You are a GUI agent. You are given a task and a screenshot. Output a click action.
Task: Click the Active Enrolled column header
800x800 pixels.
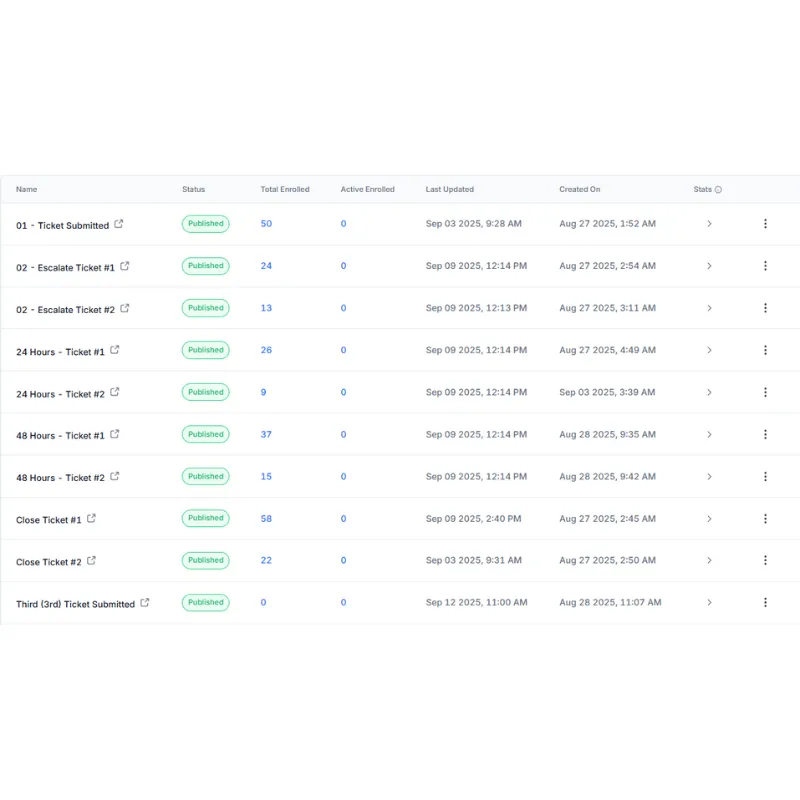[x=367, y=189]
